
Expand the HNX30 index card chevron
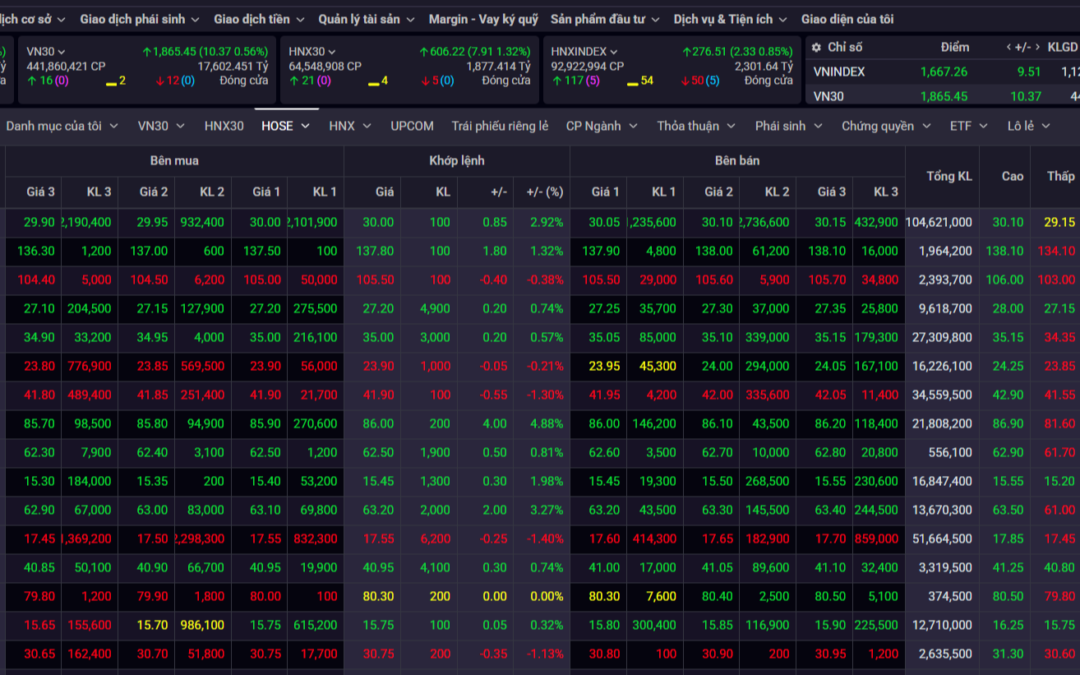pos(331,52)
